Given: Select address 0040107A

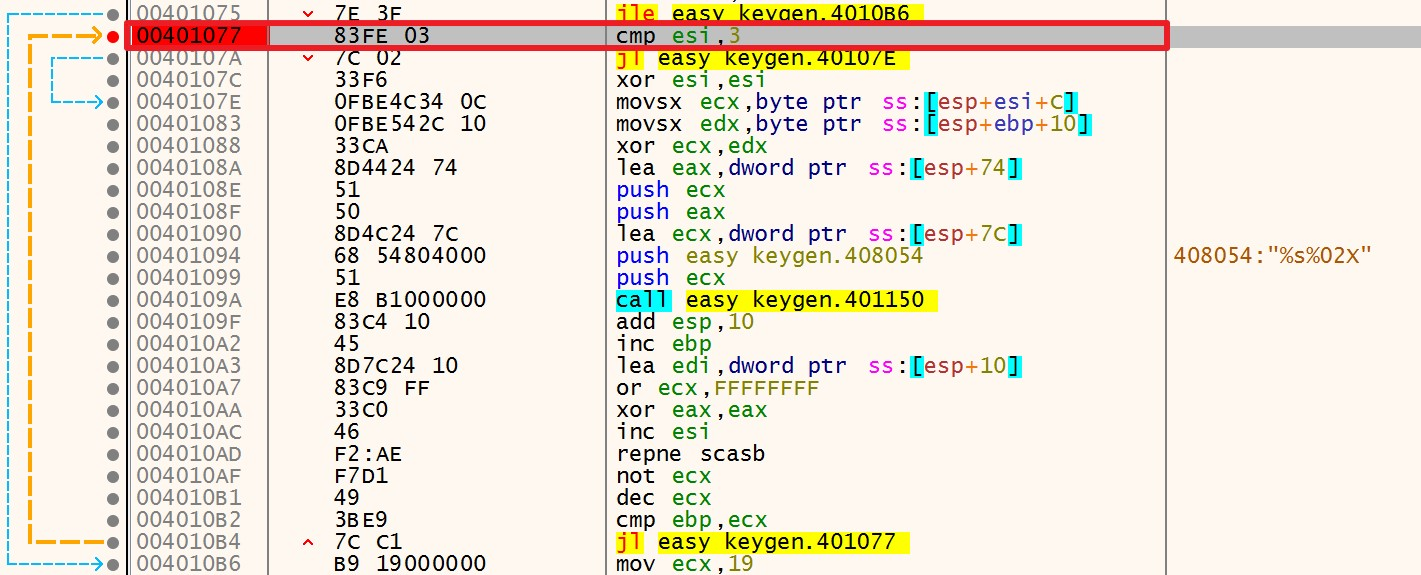Looking at the screenshot, I should click(189, 58).
